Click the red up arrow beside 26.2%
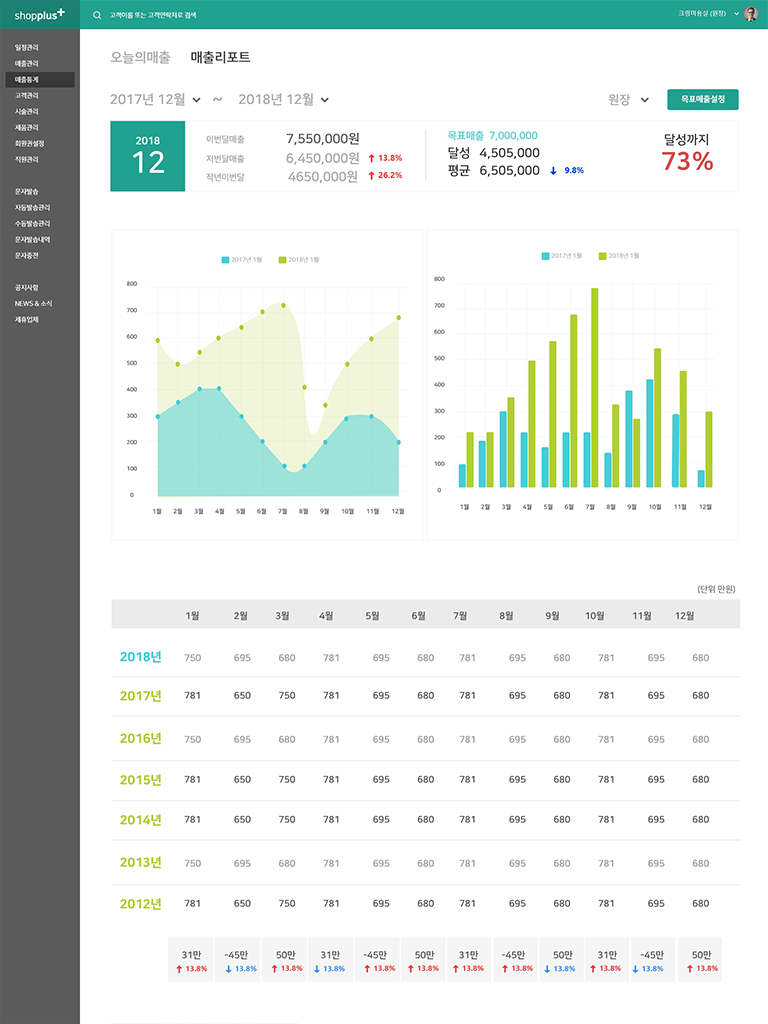This screenshot has width=768, height=1024. click(x=371, y=175)
